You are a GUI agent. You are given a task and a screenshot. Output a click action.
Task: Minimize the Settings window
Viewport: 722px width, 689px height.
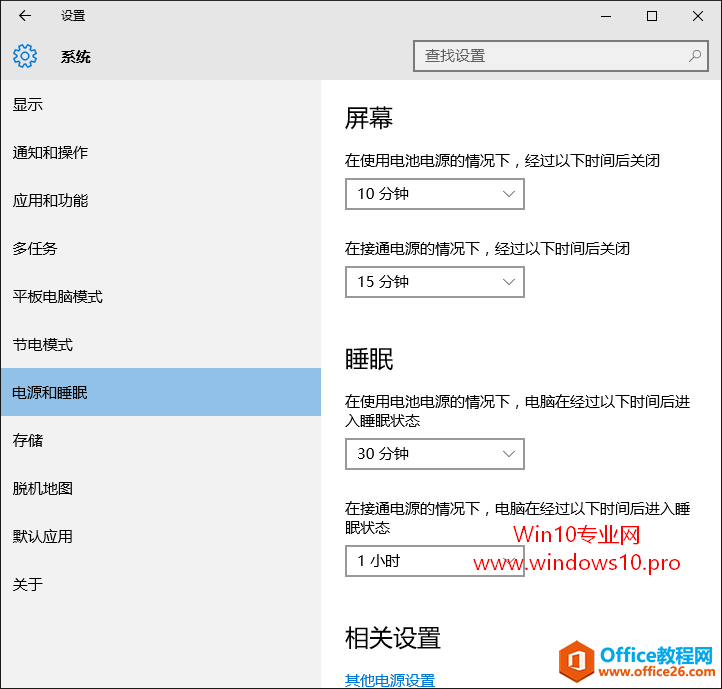point(606,16)
